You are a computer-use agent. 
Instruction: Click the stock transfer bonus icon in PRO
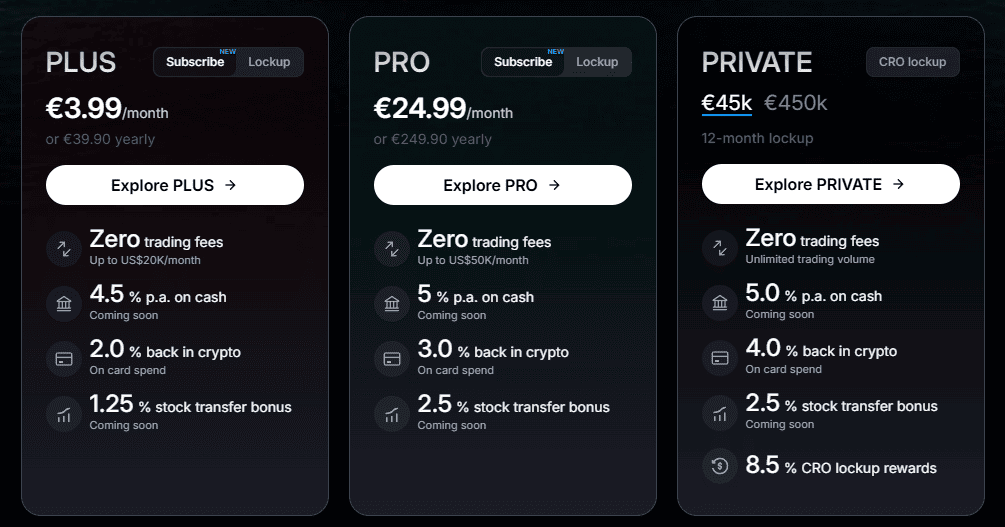point(392,414)
